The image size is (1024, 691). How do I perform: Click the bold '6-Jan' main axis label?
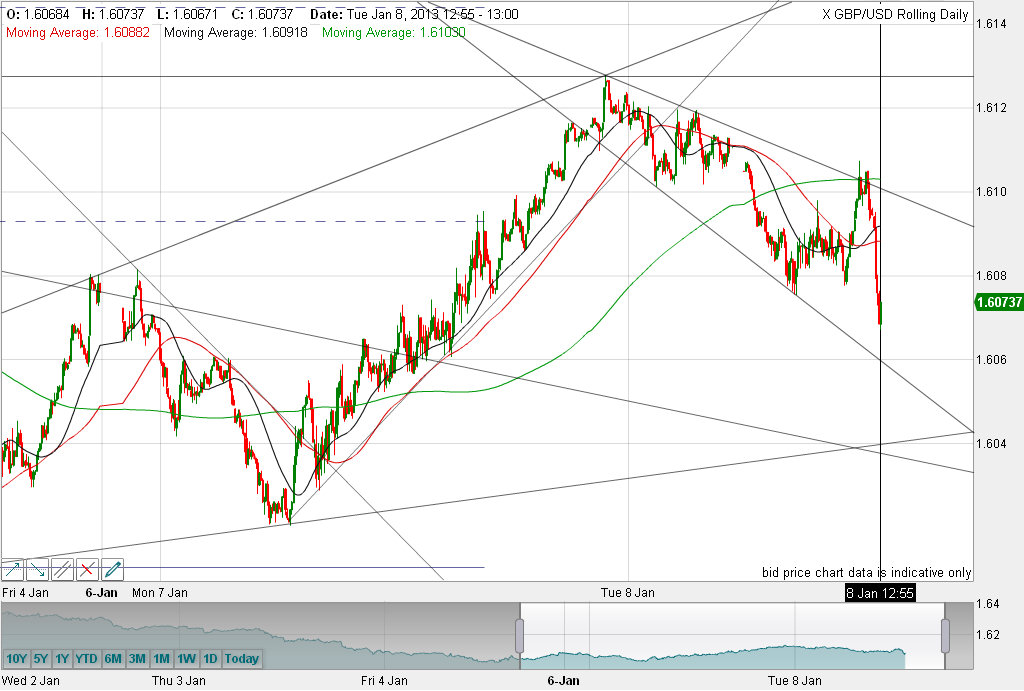tap(102, 592)
